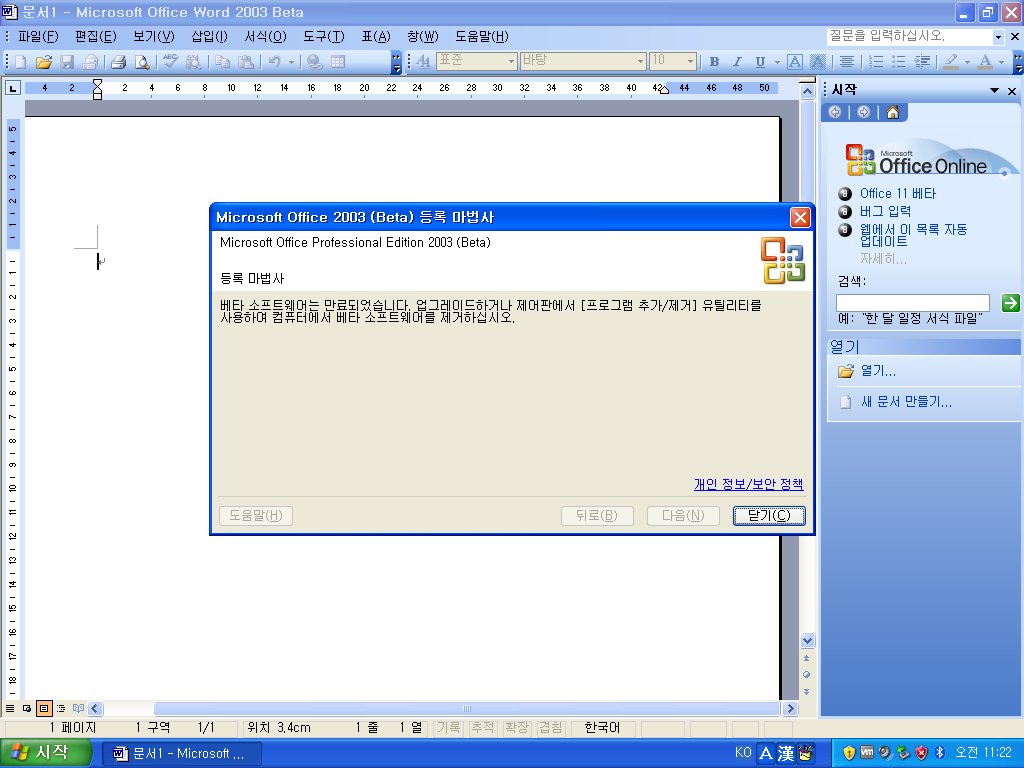Screen dimensions: 1024x768
Task: Click the Insert Hyperlink globe icon
Action: point(315,62)
